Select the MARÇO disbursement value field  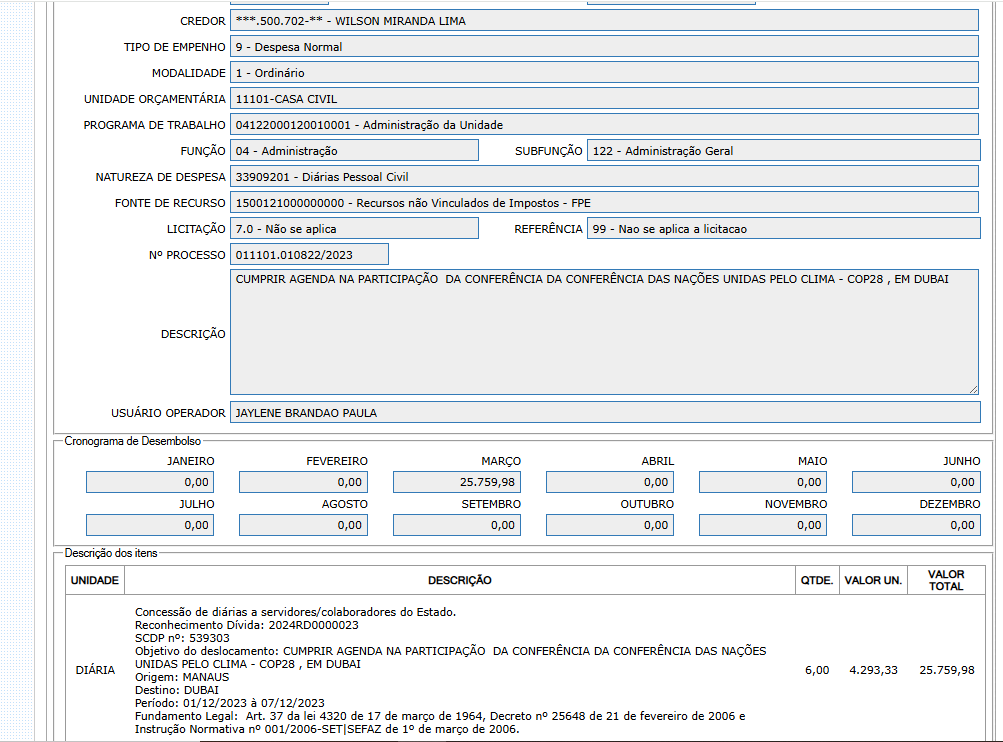(x=456, y=483)
